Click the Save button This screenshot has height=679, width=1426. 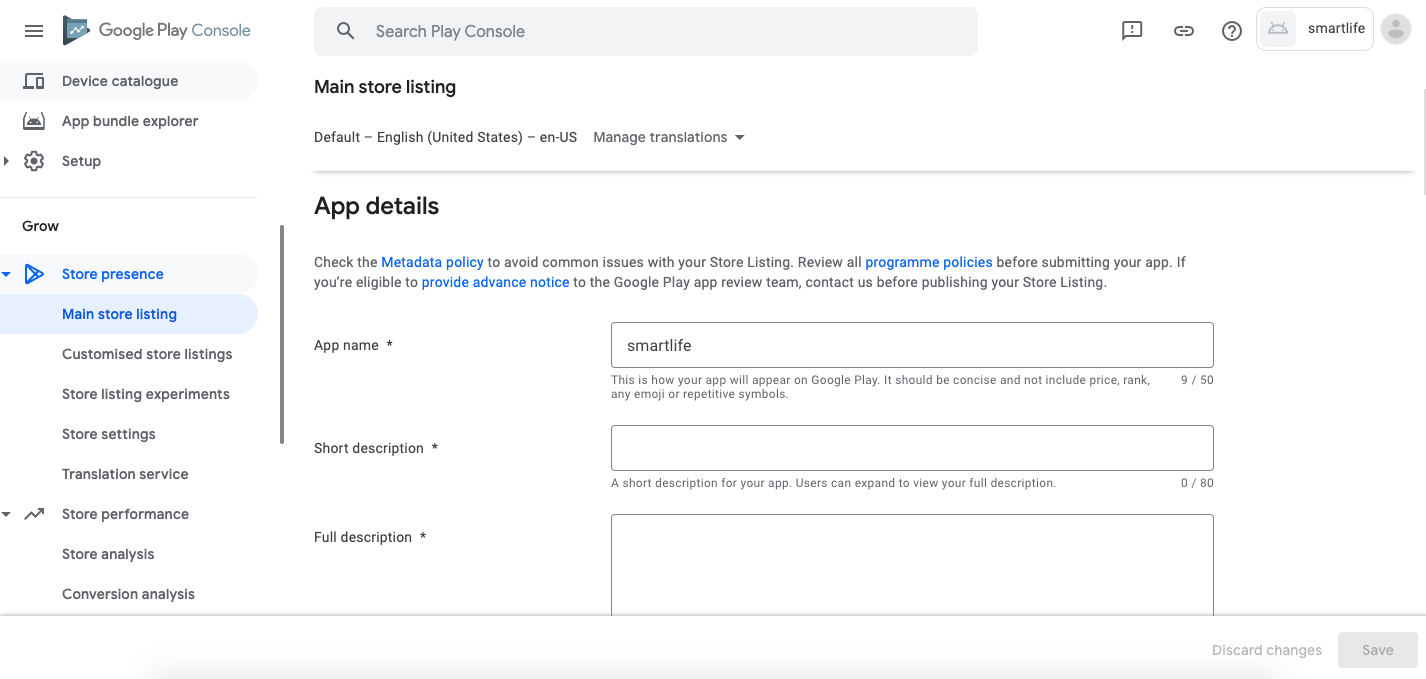(1377, 650)
